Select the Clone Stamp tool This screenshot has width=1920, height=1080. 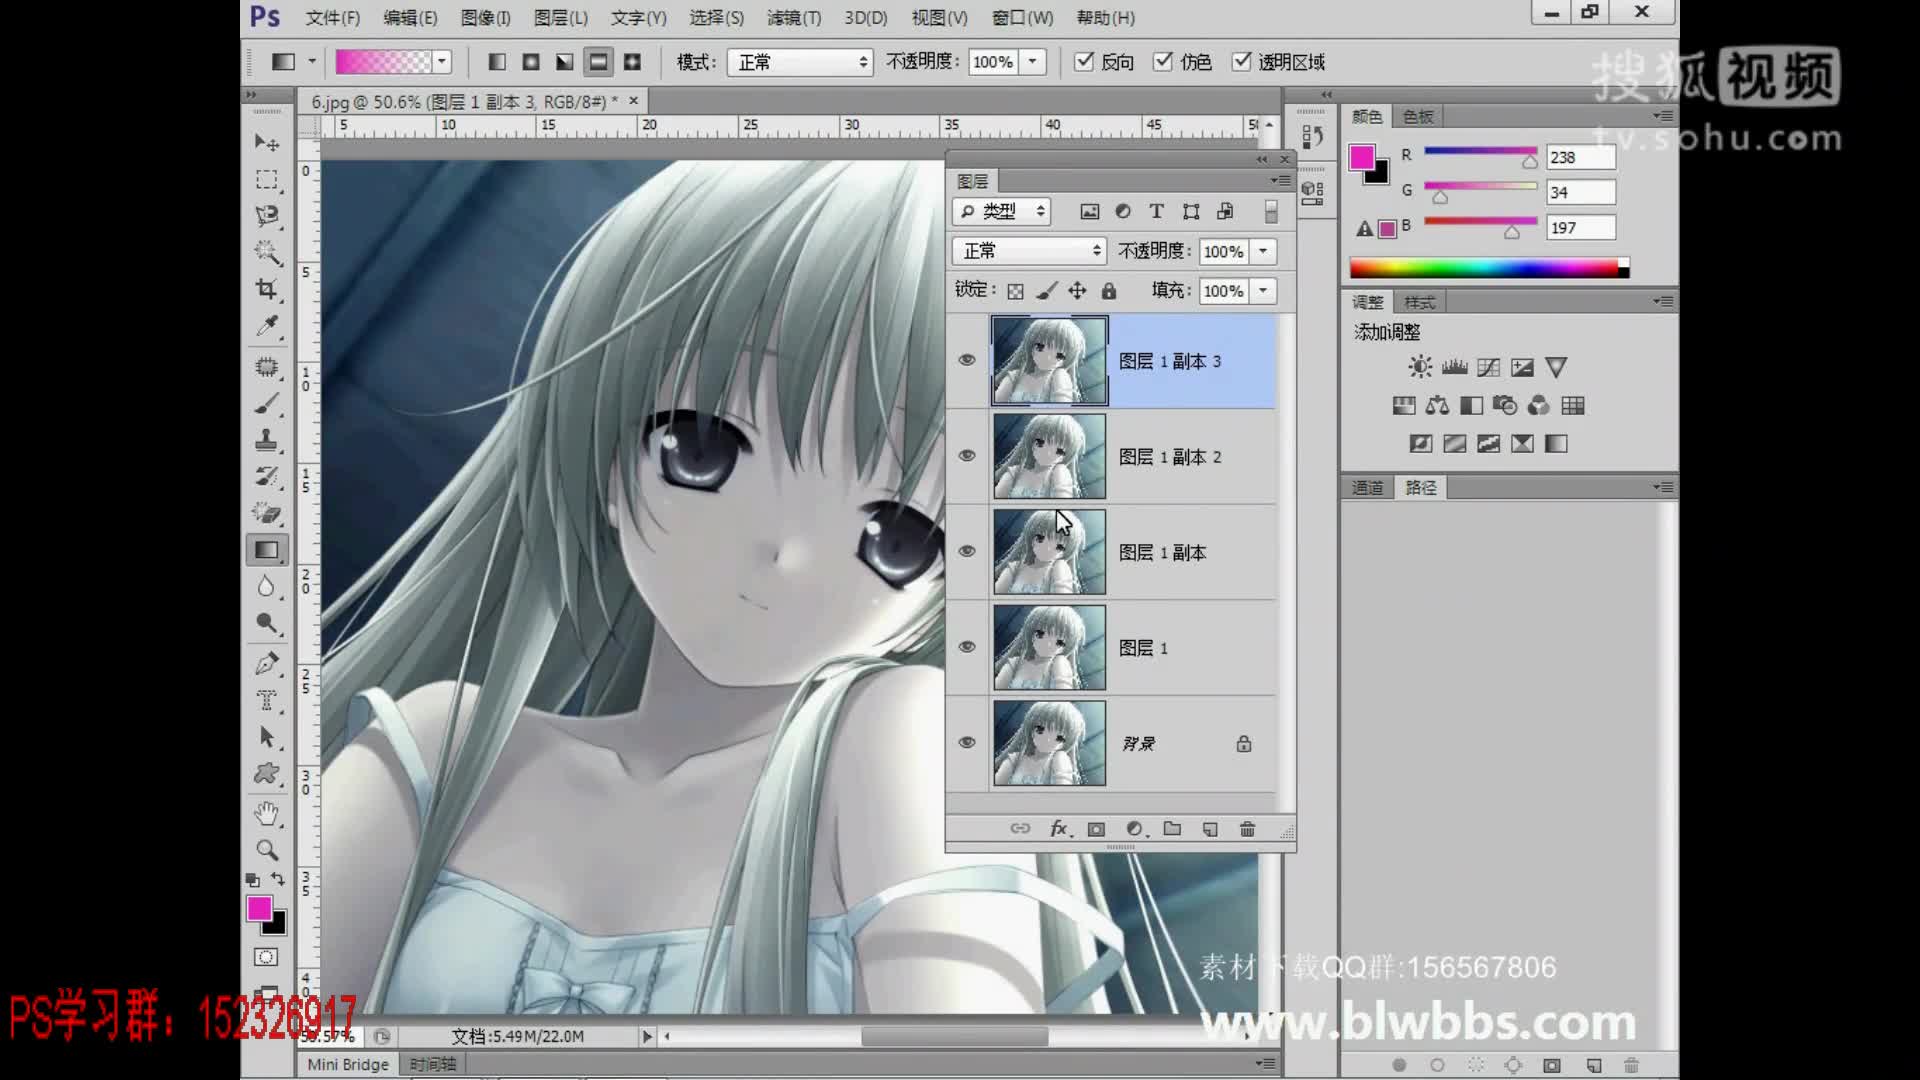[x=266, y=440]
